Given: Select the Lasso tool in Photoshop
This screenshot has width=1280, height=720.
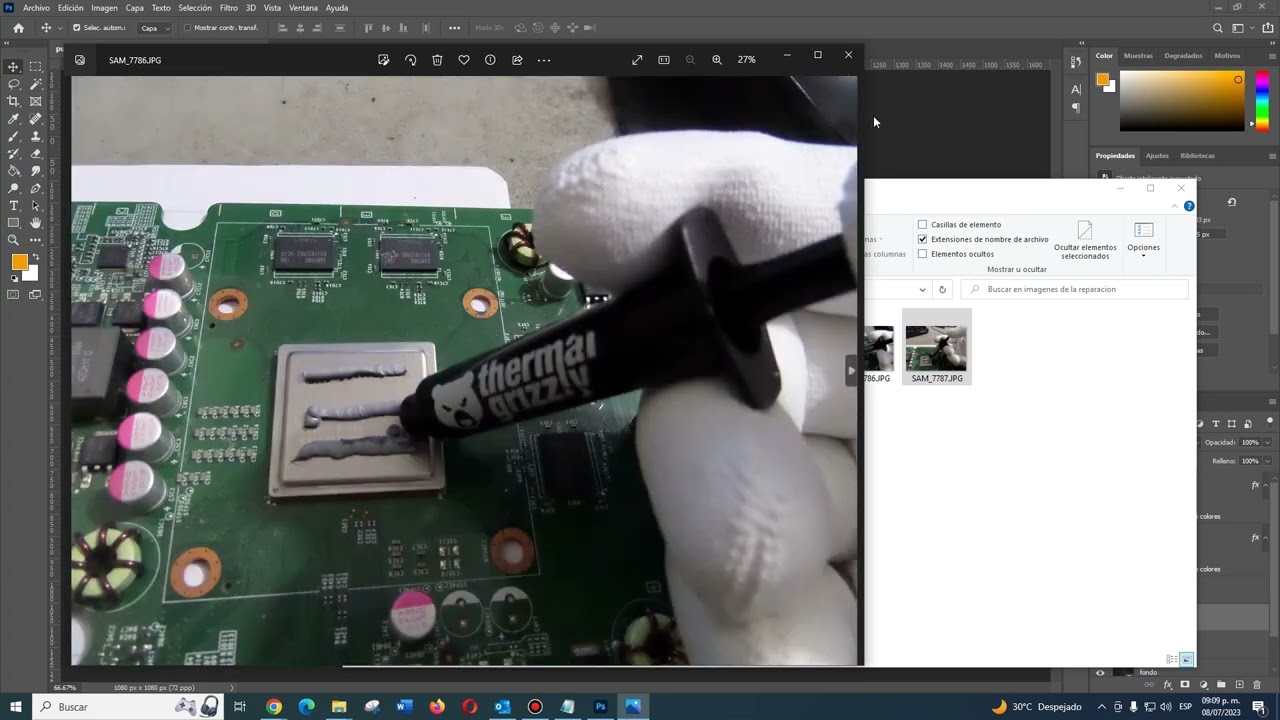Looking at the screenshot, I should [14, 84].
